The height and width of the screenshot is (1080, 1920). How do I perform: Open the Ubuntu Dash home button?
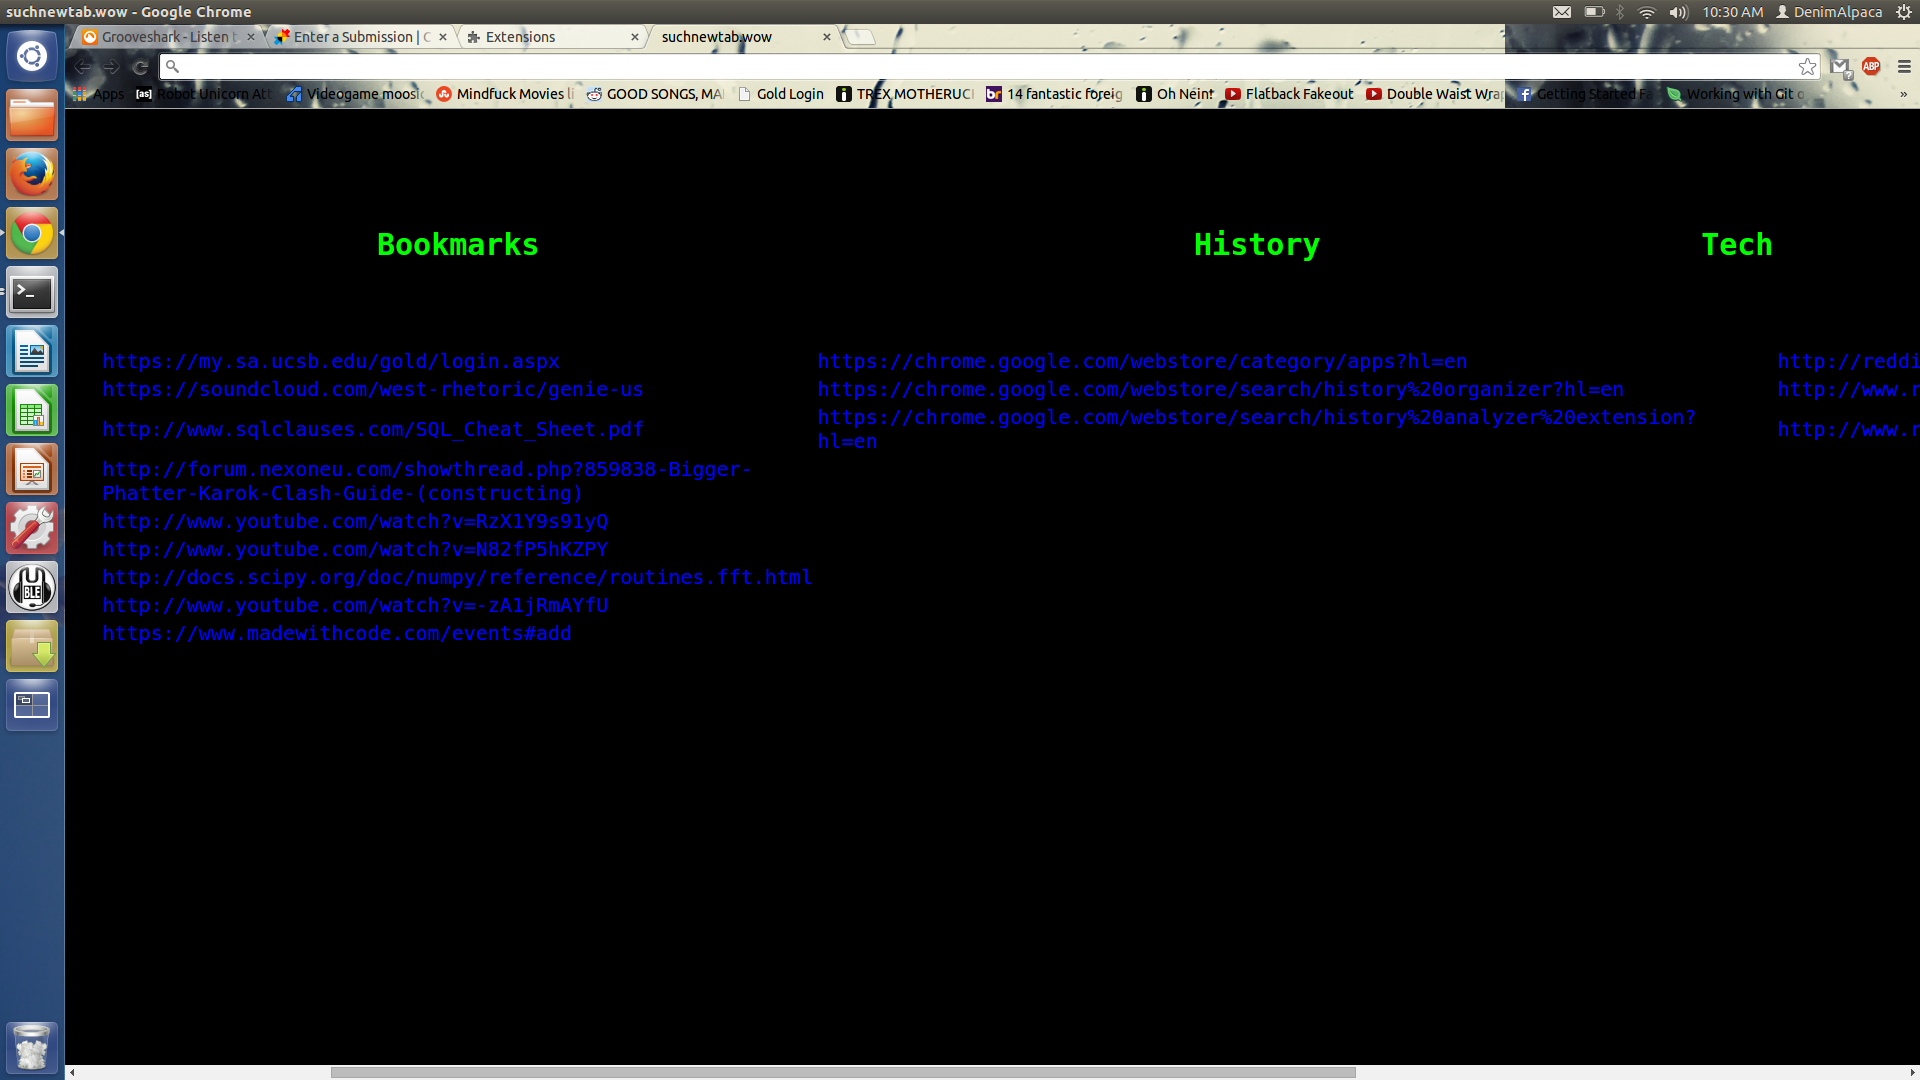click(32, 56)
